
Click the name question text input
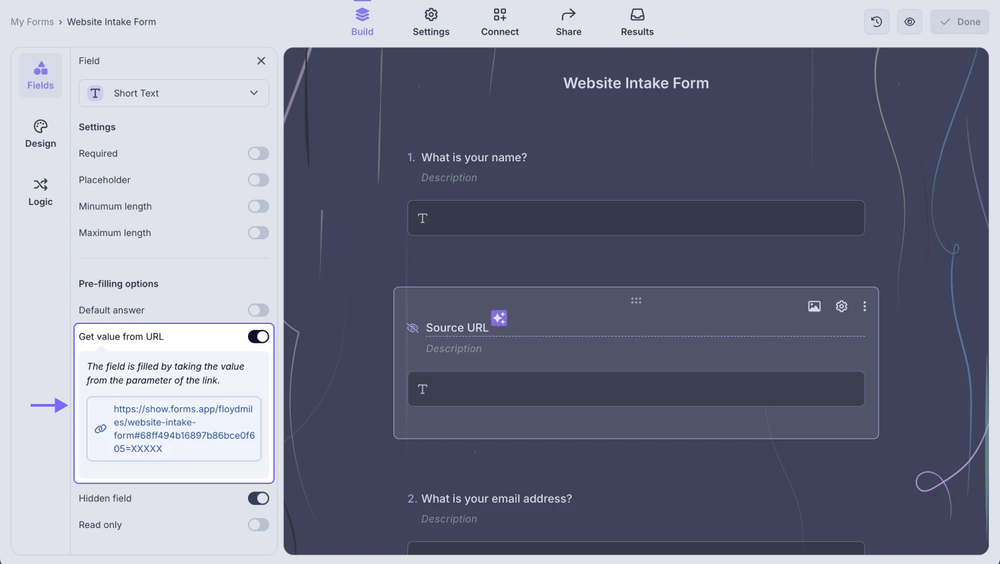coord(636,218)
